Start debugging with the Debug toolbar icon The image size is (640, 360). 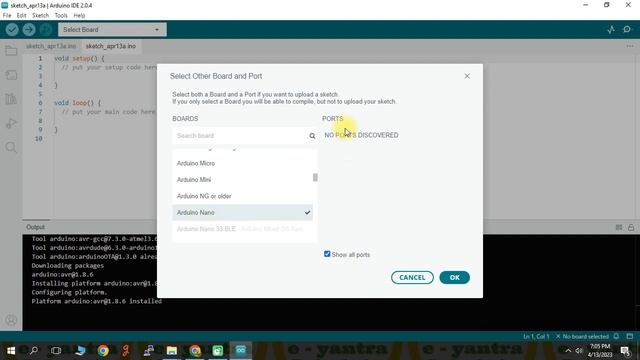(46, 29)
